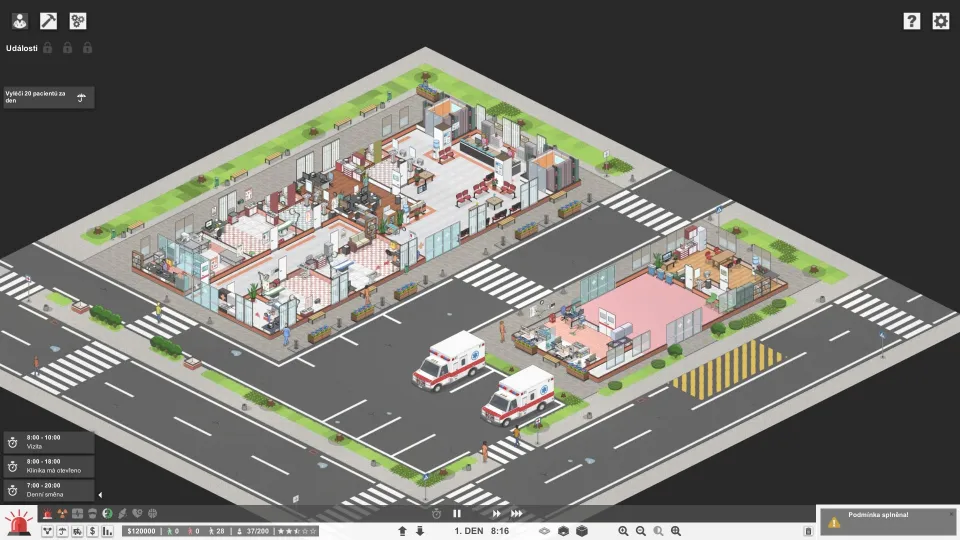960x540 pixels.
Task: Click the zoom in magnifier icon
Action: (623, 531)
